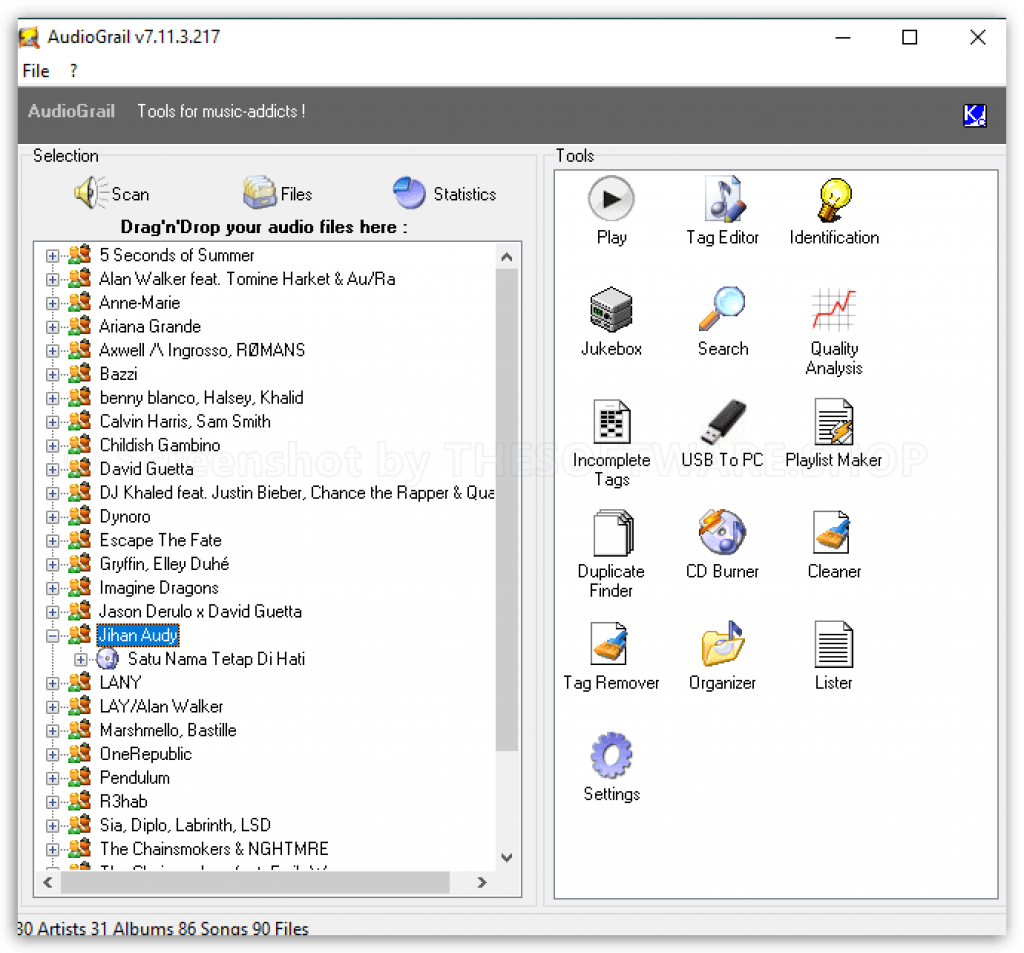Open the Playlist Maker tool
This screenshot has width=1024, height=953.
(x=834, y=433)
